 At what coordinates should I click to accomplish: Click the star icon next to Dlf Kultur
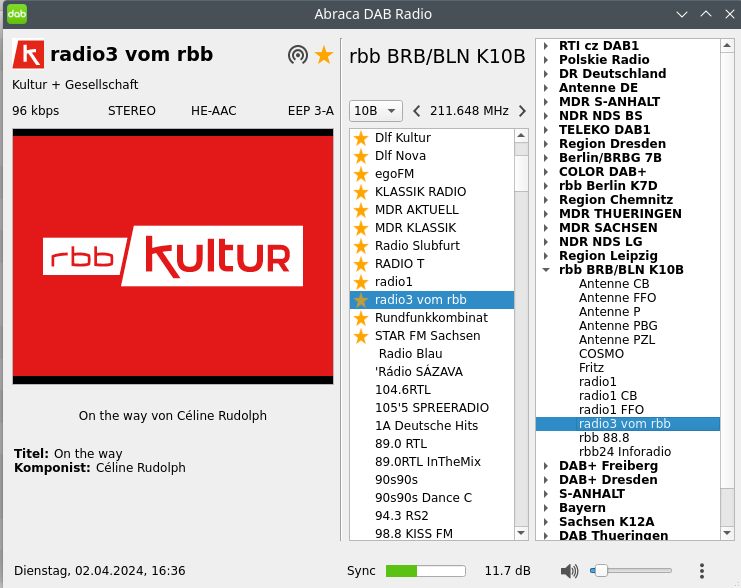(x=361, y=138)
